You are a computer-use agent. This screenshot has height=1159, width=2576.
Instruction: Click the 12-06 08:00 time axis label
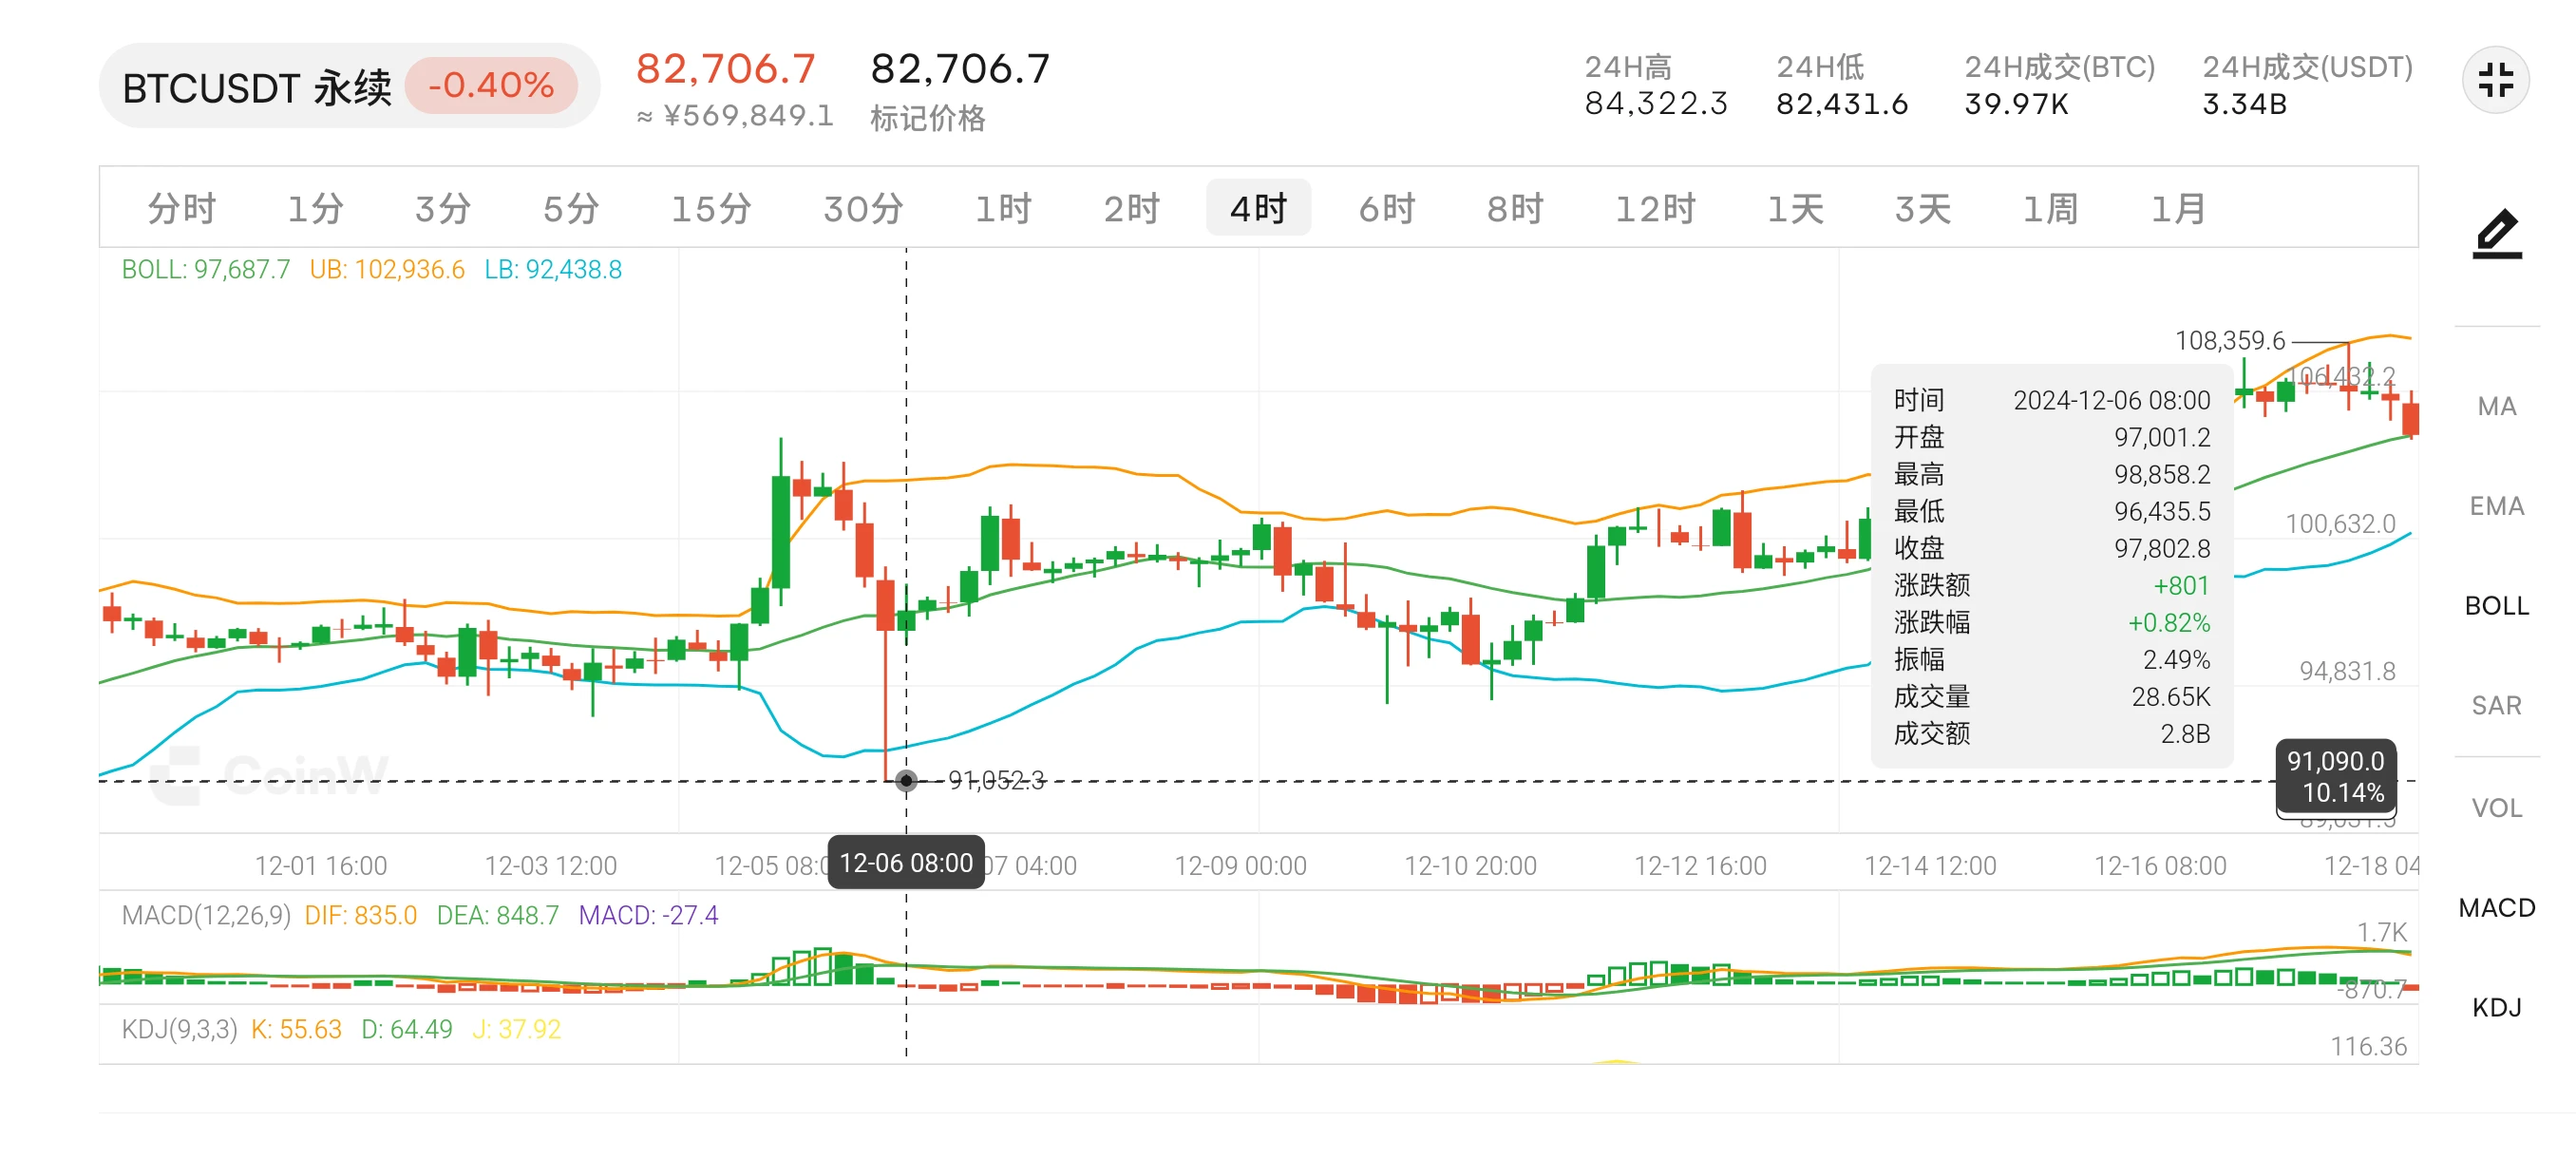[x=906, y=863]
